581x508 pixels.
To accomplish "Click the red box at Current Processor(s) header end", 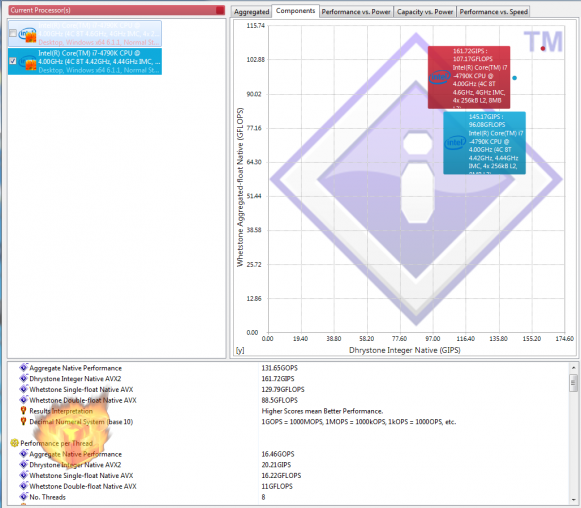I will tap(220, 10).
